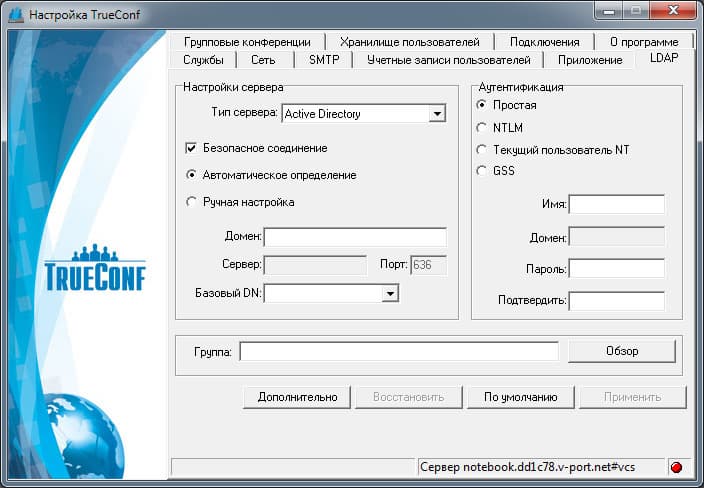This screenshot has height=488, width=704.
Task: Click the По умолчанию button
Action: click(x=521, y=397)
